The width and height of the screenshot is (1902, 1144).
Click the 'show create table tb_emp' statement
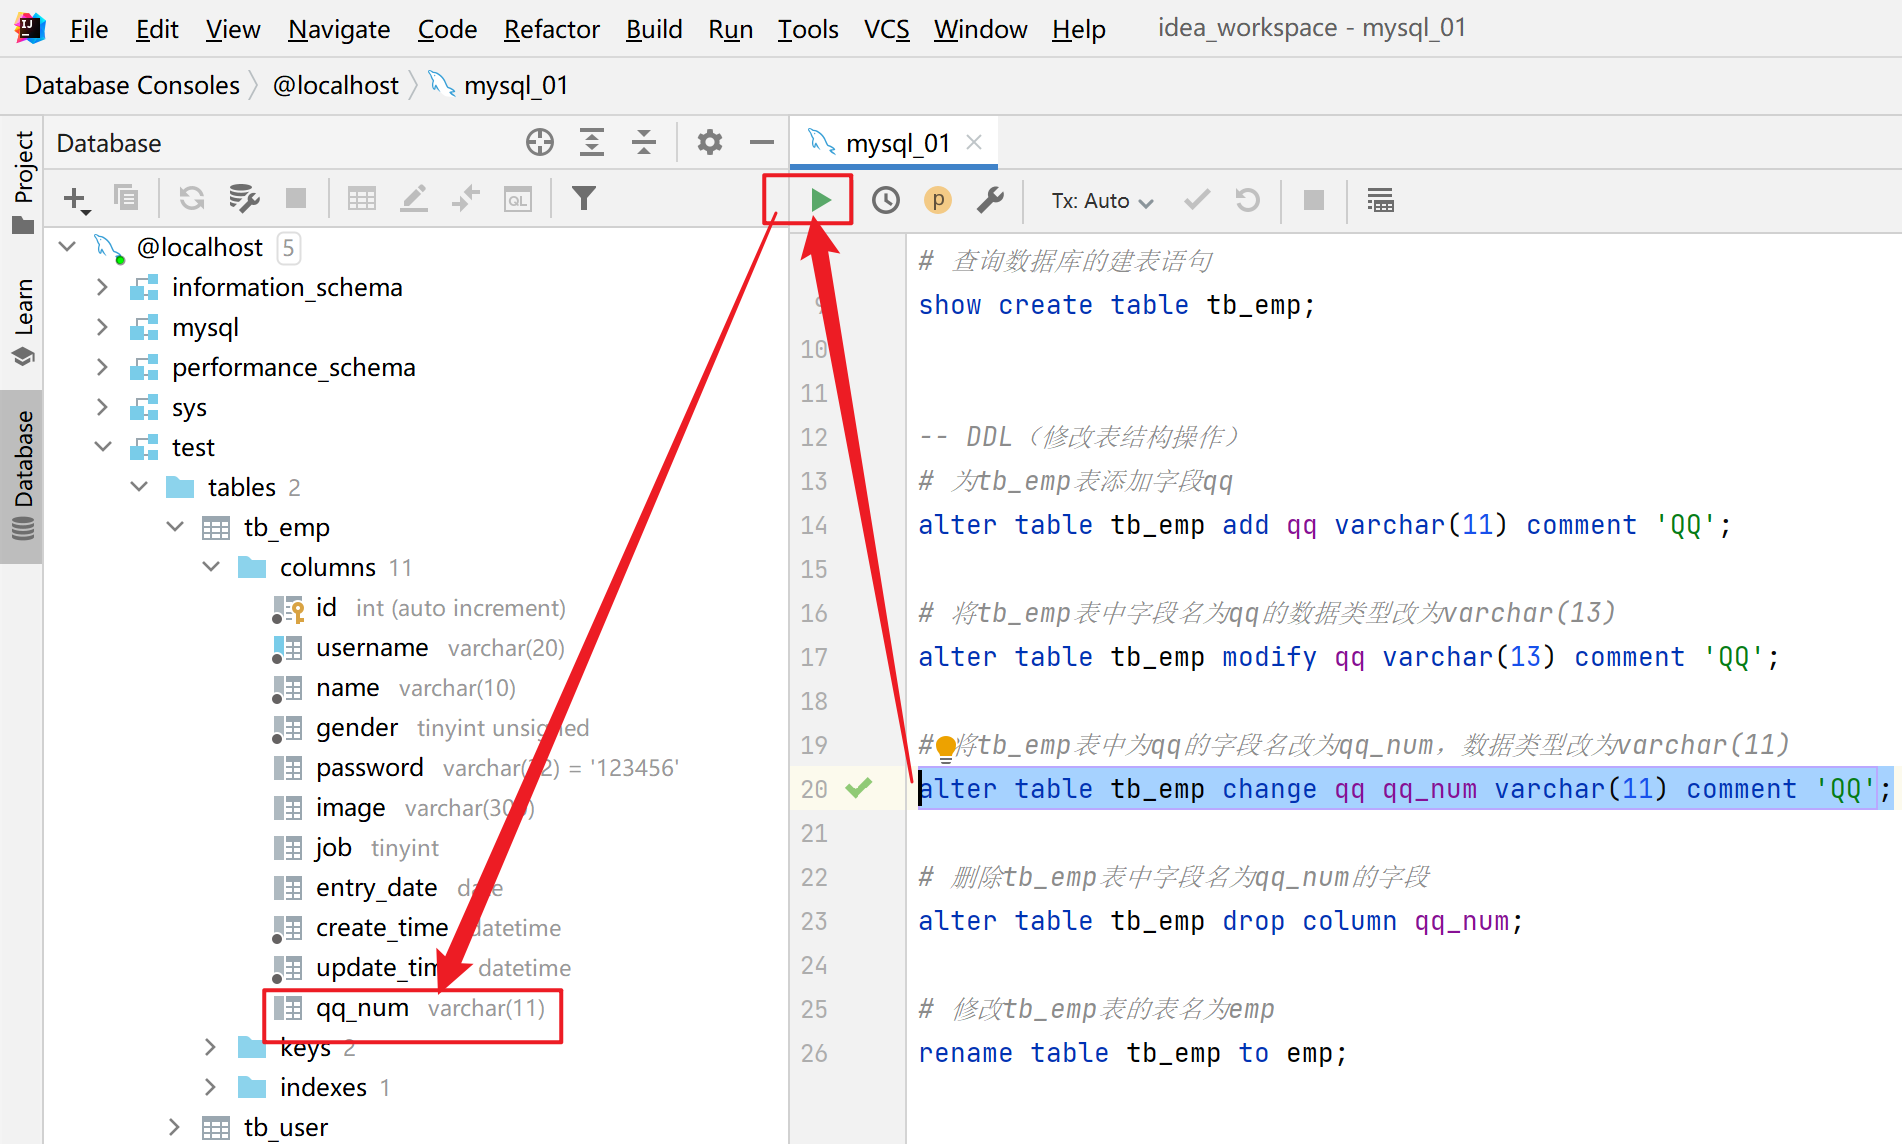(1116, 305)
